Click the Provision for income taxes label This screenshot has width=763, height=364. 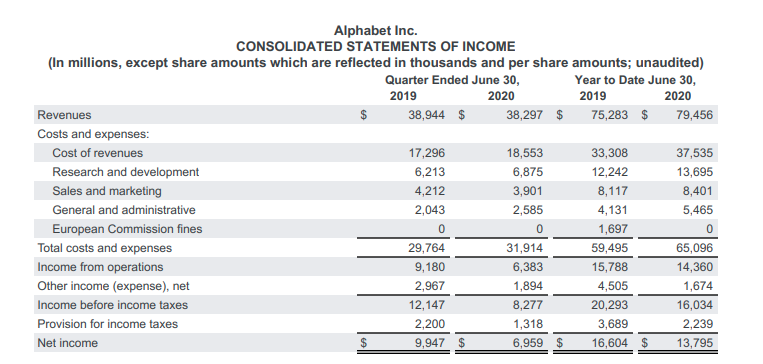(x=108, y=324)
